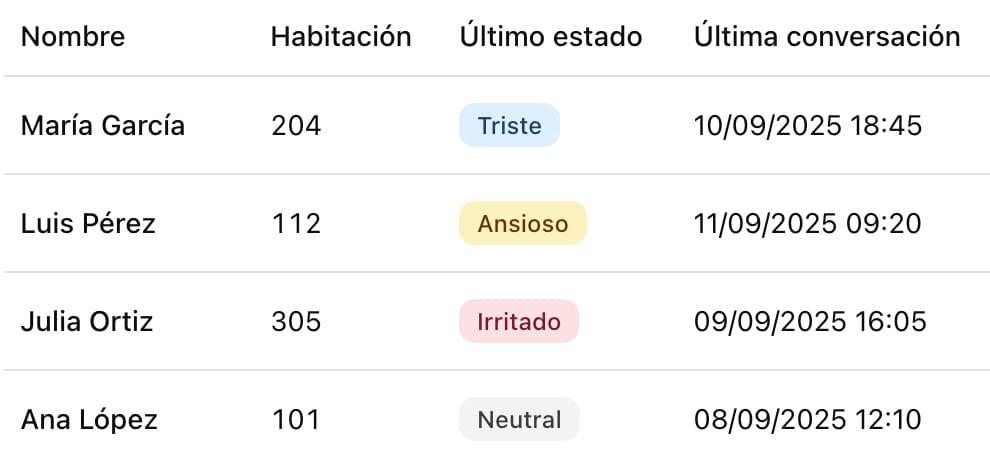Screen dimensions: 990x460
Task: Select the 11/09/2025 09:20 conversation timestamp
Action: click(x=807, y=223)
